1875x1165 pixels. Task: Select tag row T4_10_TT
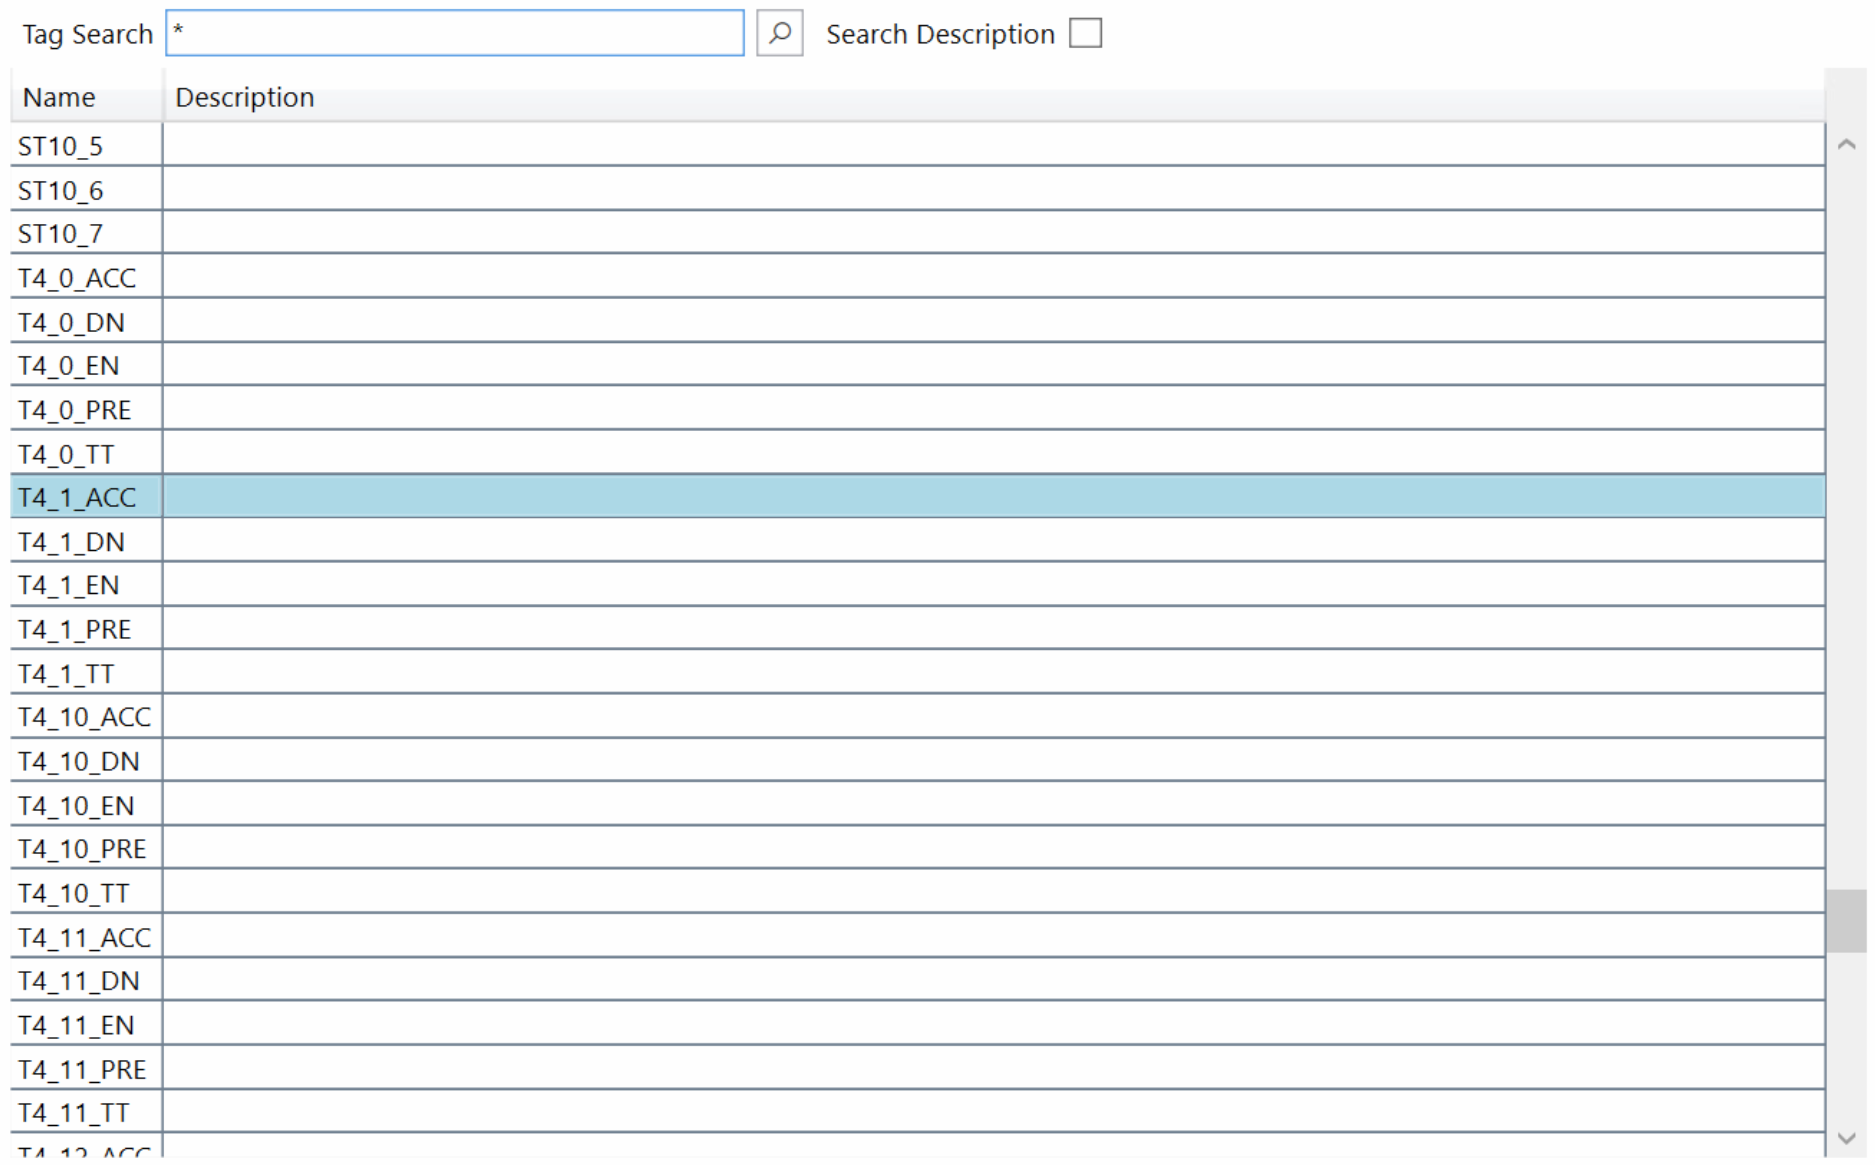[x=918, y=893]
